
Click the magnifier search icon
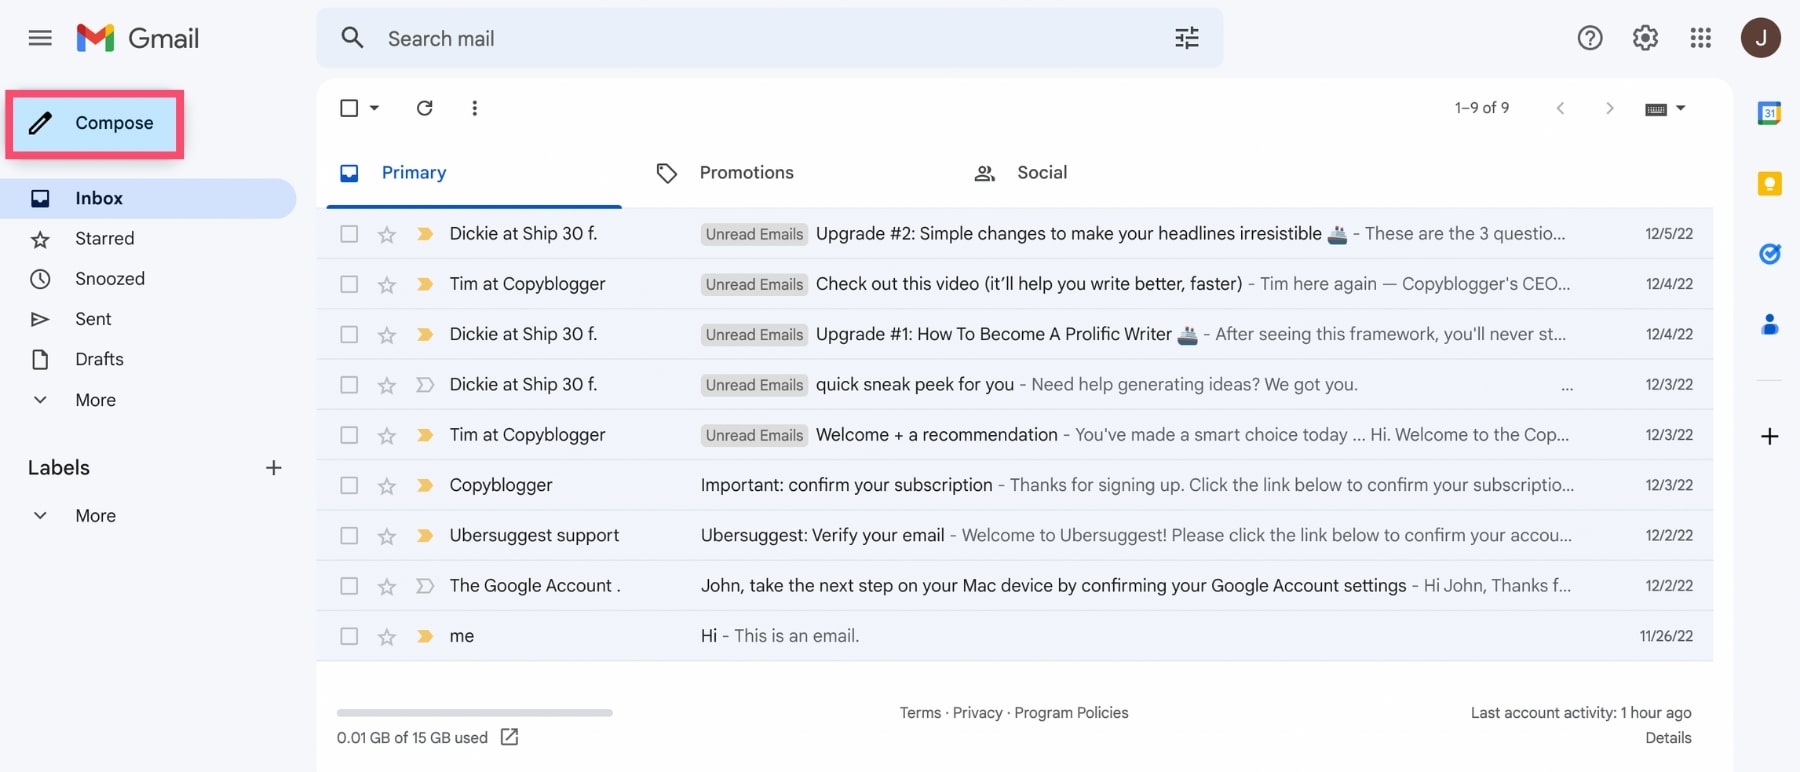[352, 38]
